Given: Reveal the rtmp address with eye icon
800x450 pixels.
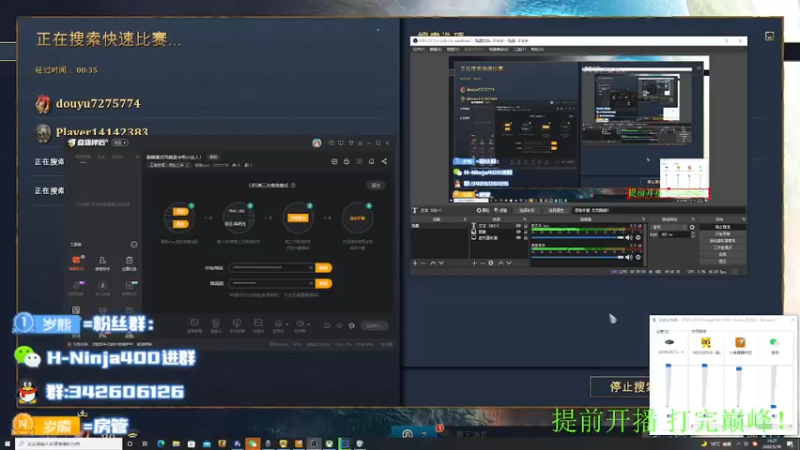Looking at the screenshot, I should (x=311, y=268).
